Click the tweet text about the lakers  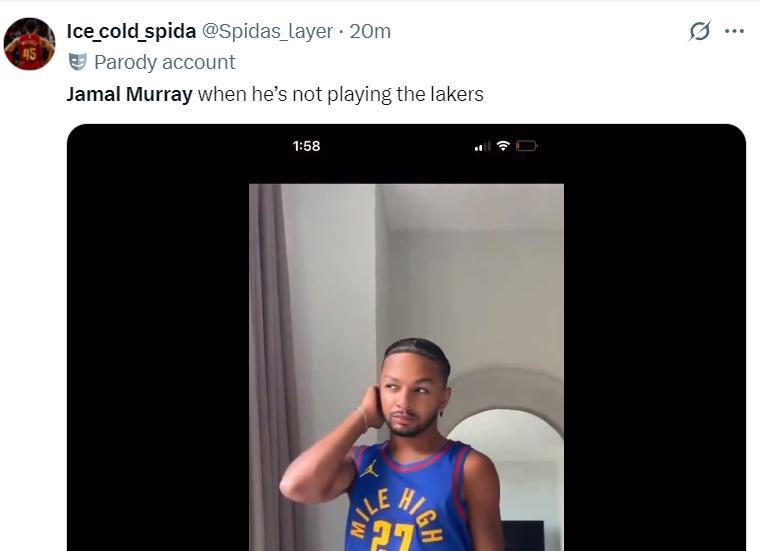340,95
